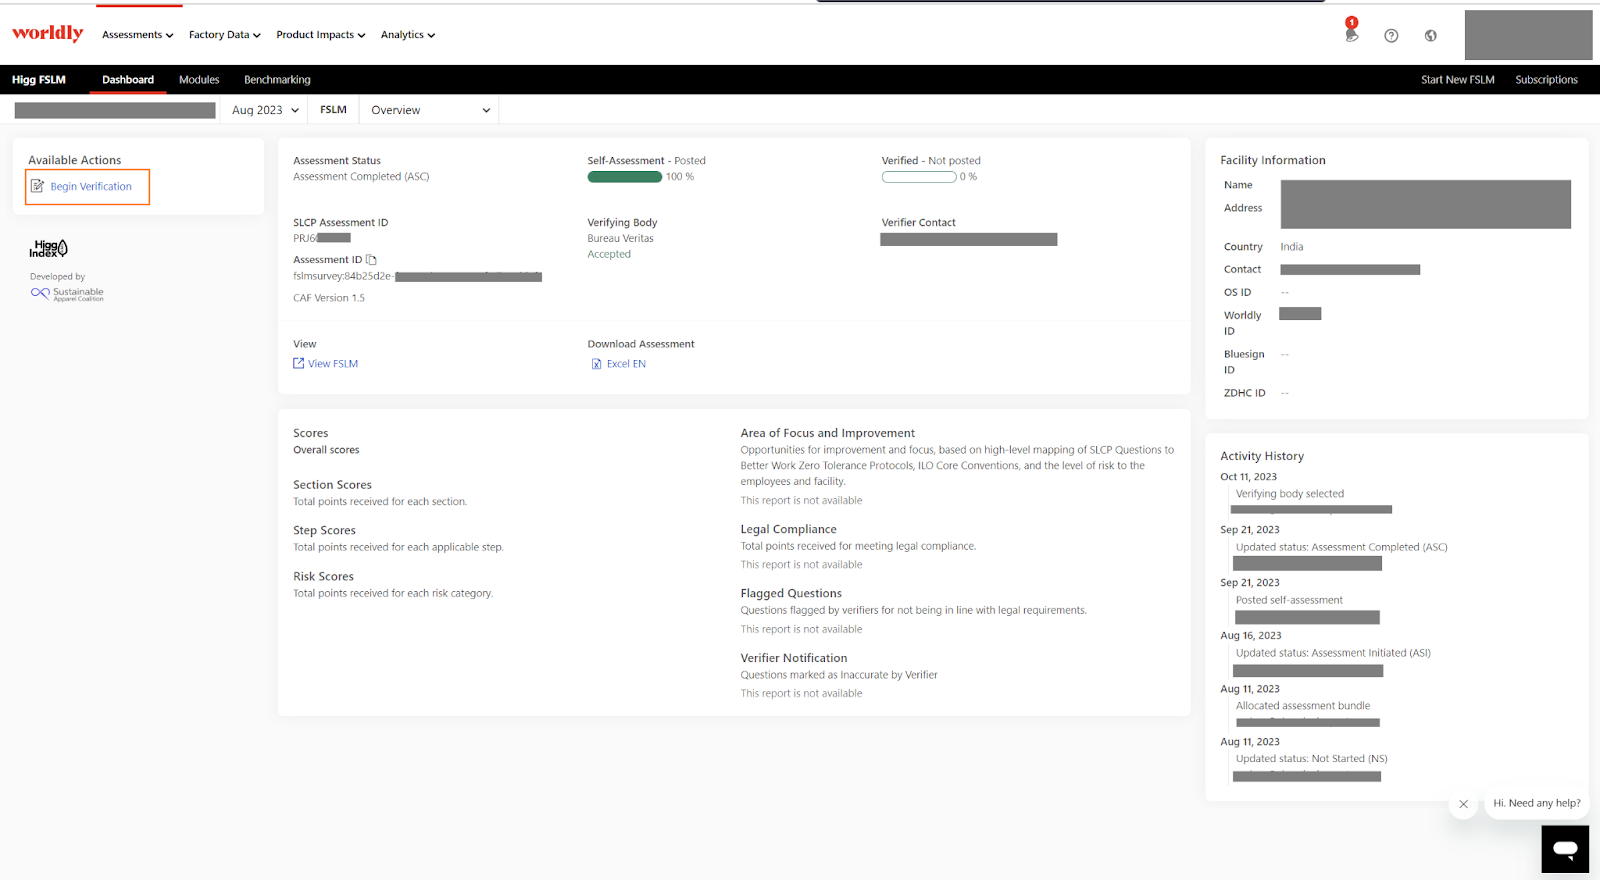Click the globe language icon
This screenshot has width=1600, height=880.
[1431, 35]
